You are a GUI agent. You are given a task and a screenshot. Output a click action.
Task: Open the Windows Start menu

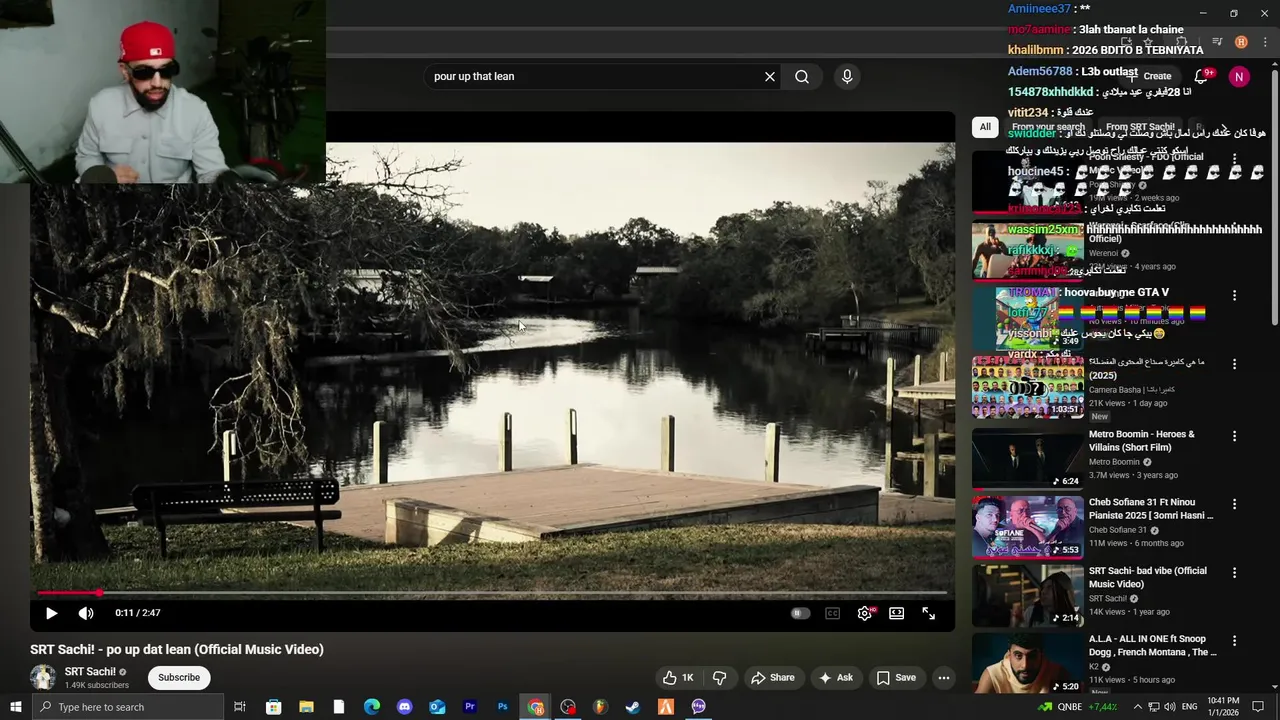(16, 707)
